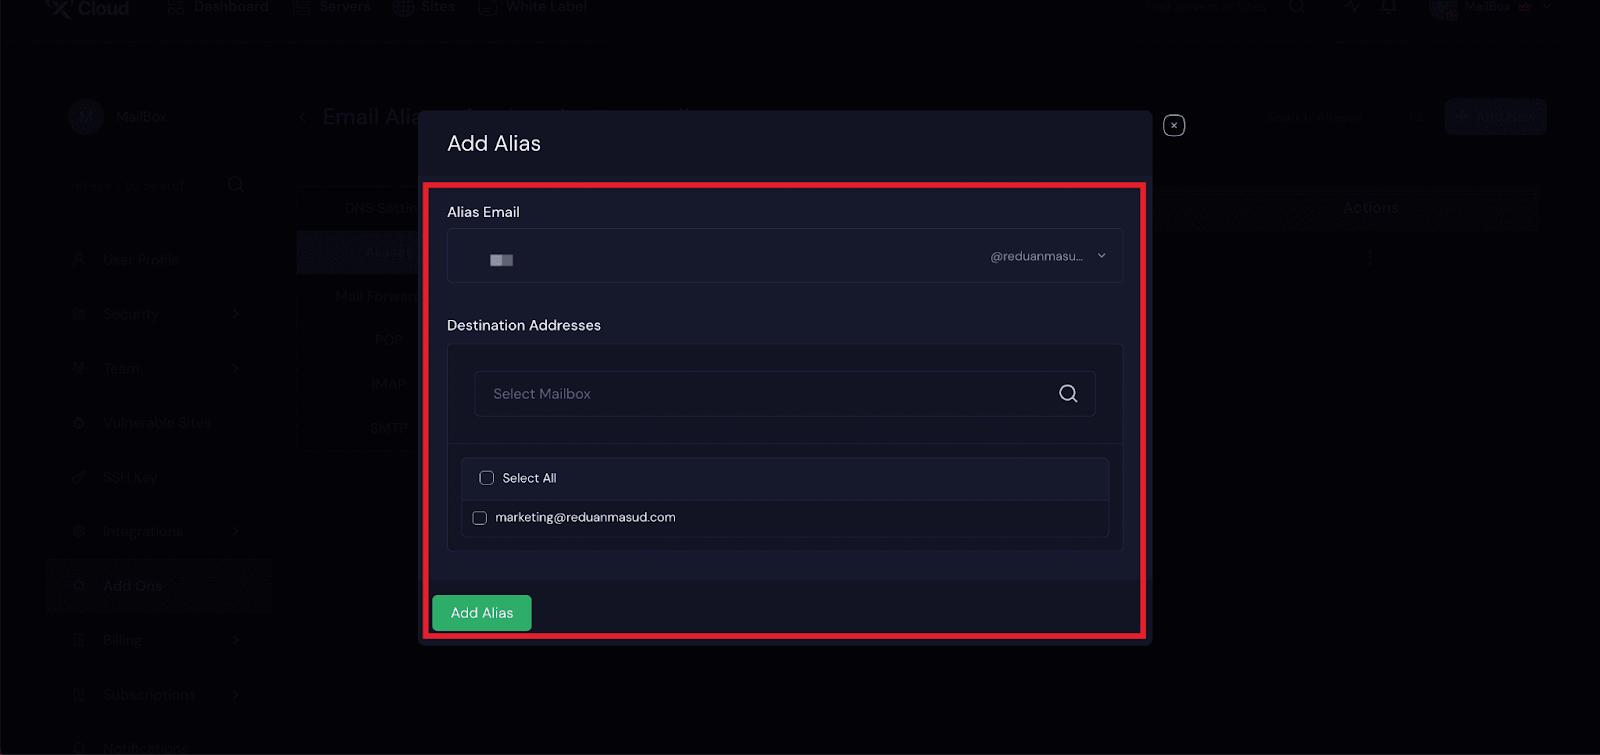The height and width of the screenshot is (755, 1600).
Task: Focus the Alias Email text field
Action: point(720,257)
